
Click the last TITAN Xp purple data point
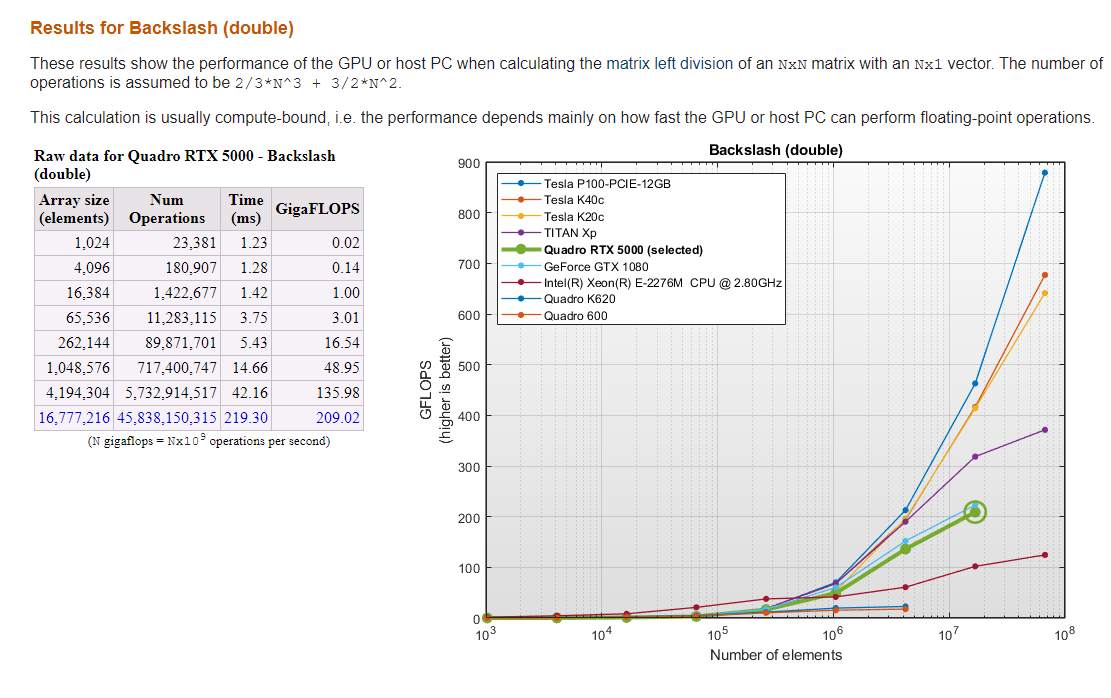point(1044,430)
